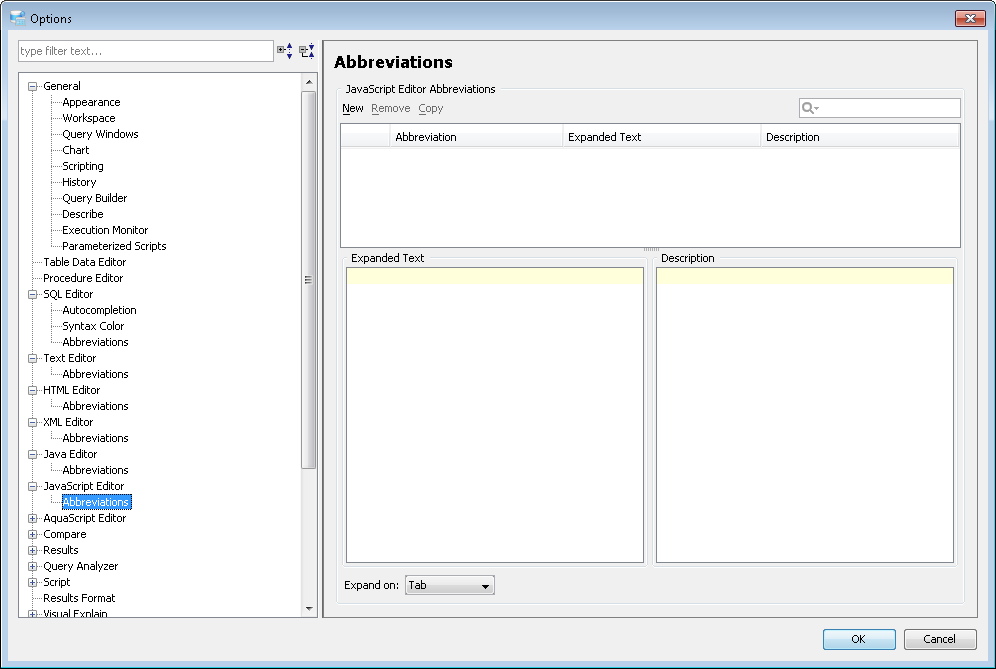This screenshot has width=996, height=669.
Task: Sort by the Abbreviation column header
Action: pyautogui.click(x=476, y=137)
